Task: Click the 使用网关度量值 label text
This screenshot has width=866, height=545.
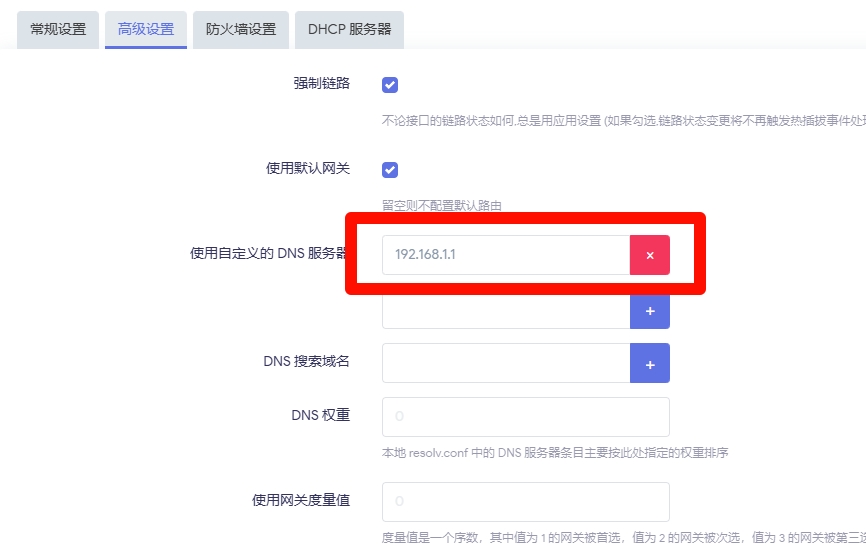Action: [301, 500]
